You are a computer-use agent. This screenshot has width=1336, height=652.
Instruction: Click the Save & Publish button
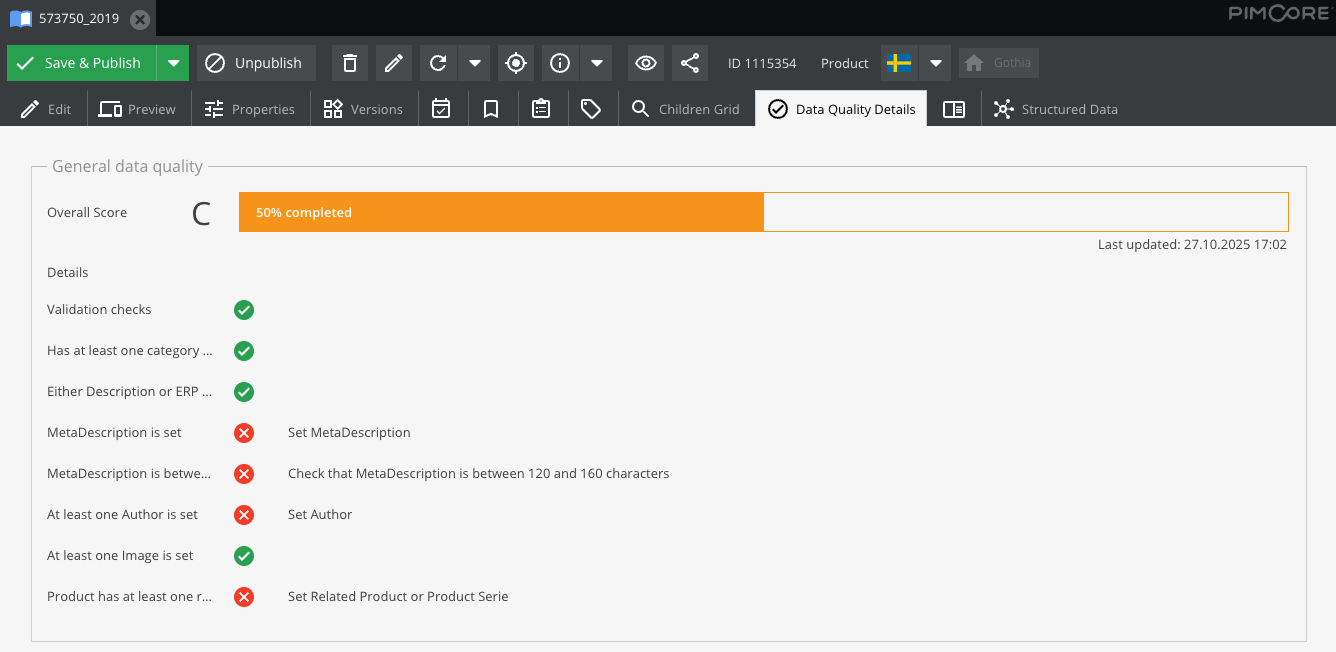[x=81, y=63]
